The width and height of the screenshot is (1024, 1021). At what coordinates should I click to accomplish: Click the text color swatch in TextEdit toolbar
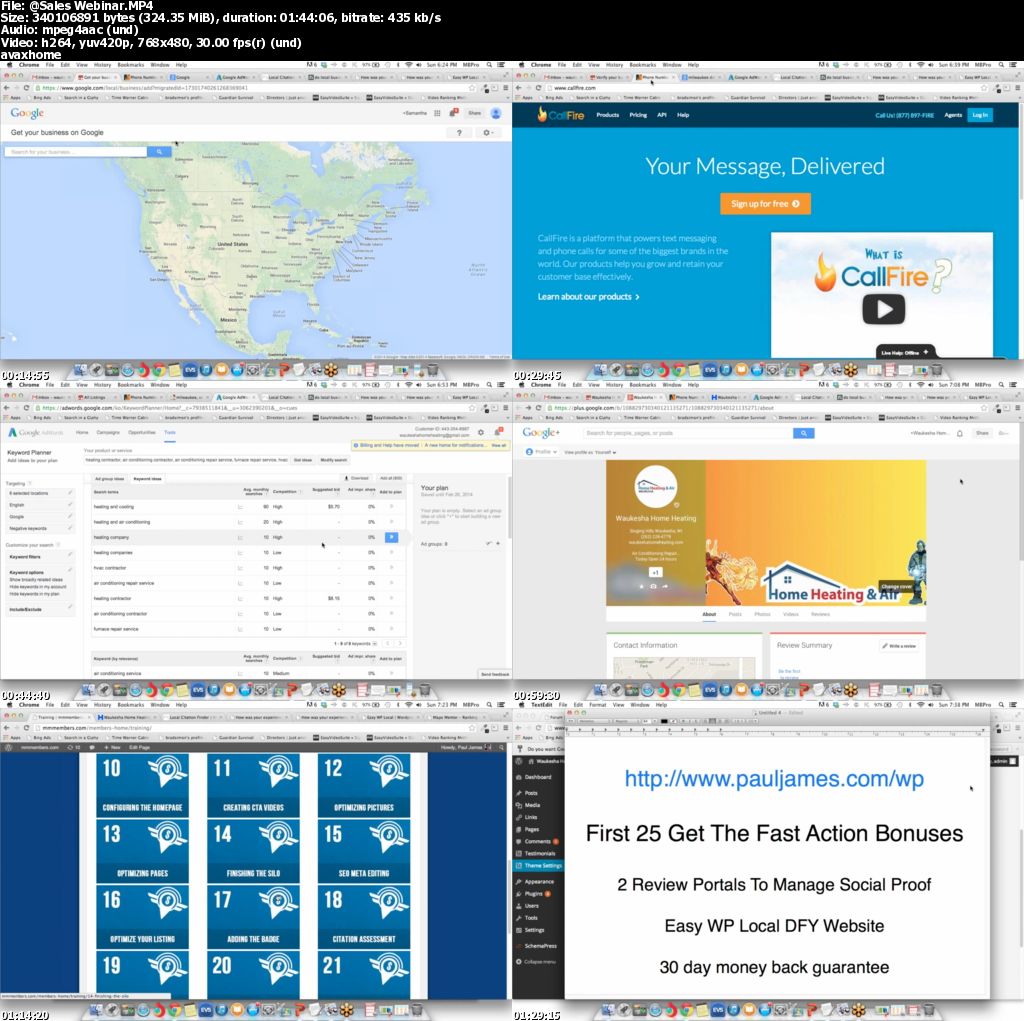tap(664, 721)
